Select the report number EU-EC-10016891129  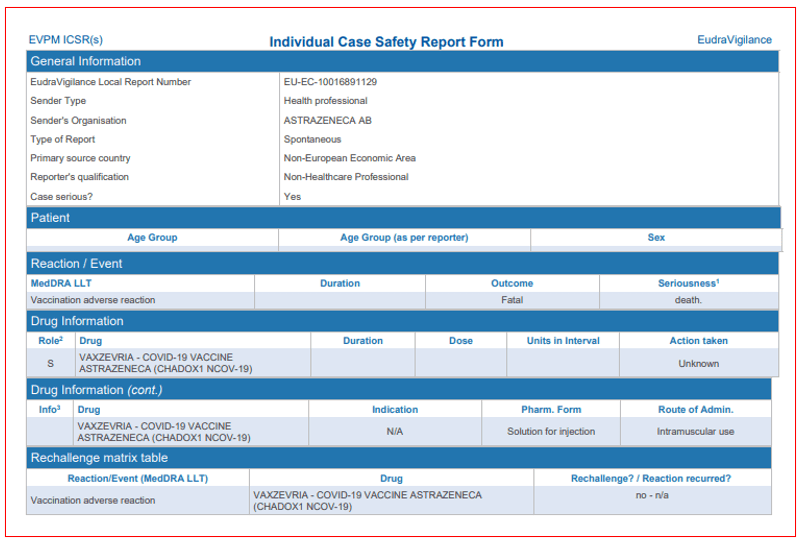click(x=330, y=82)
